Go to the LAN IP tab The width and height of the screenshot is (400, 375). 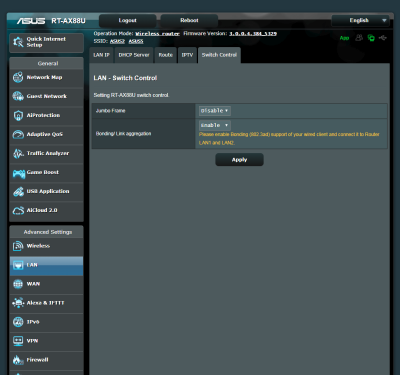(101, 55)
